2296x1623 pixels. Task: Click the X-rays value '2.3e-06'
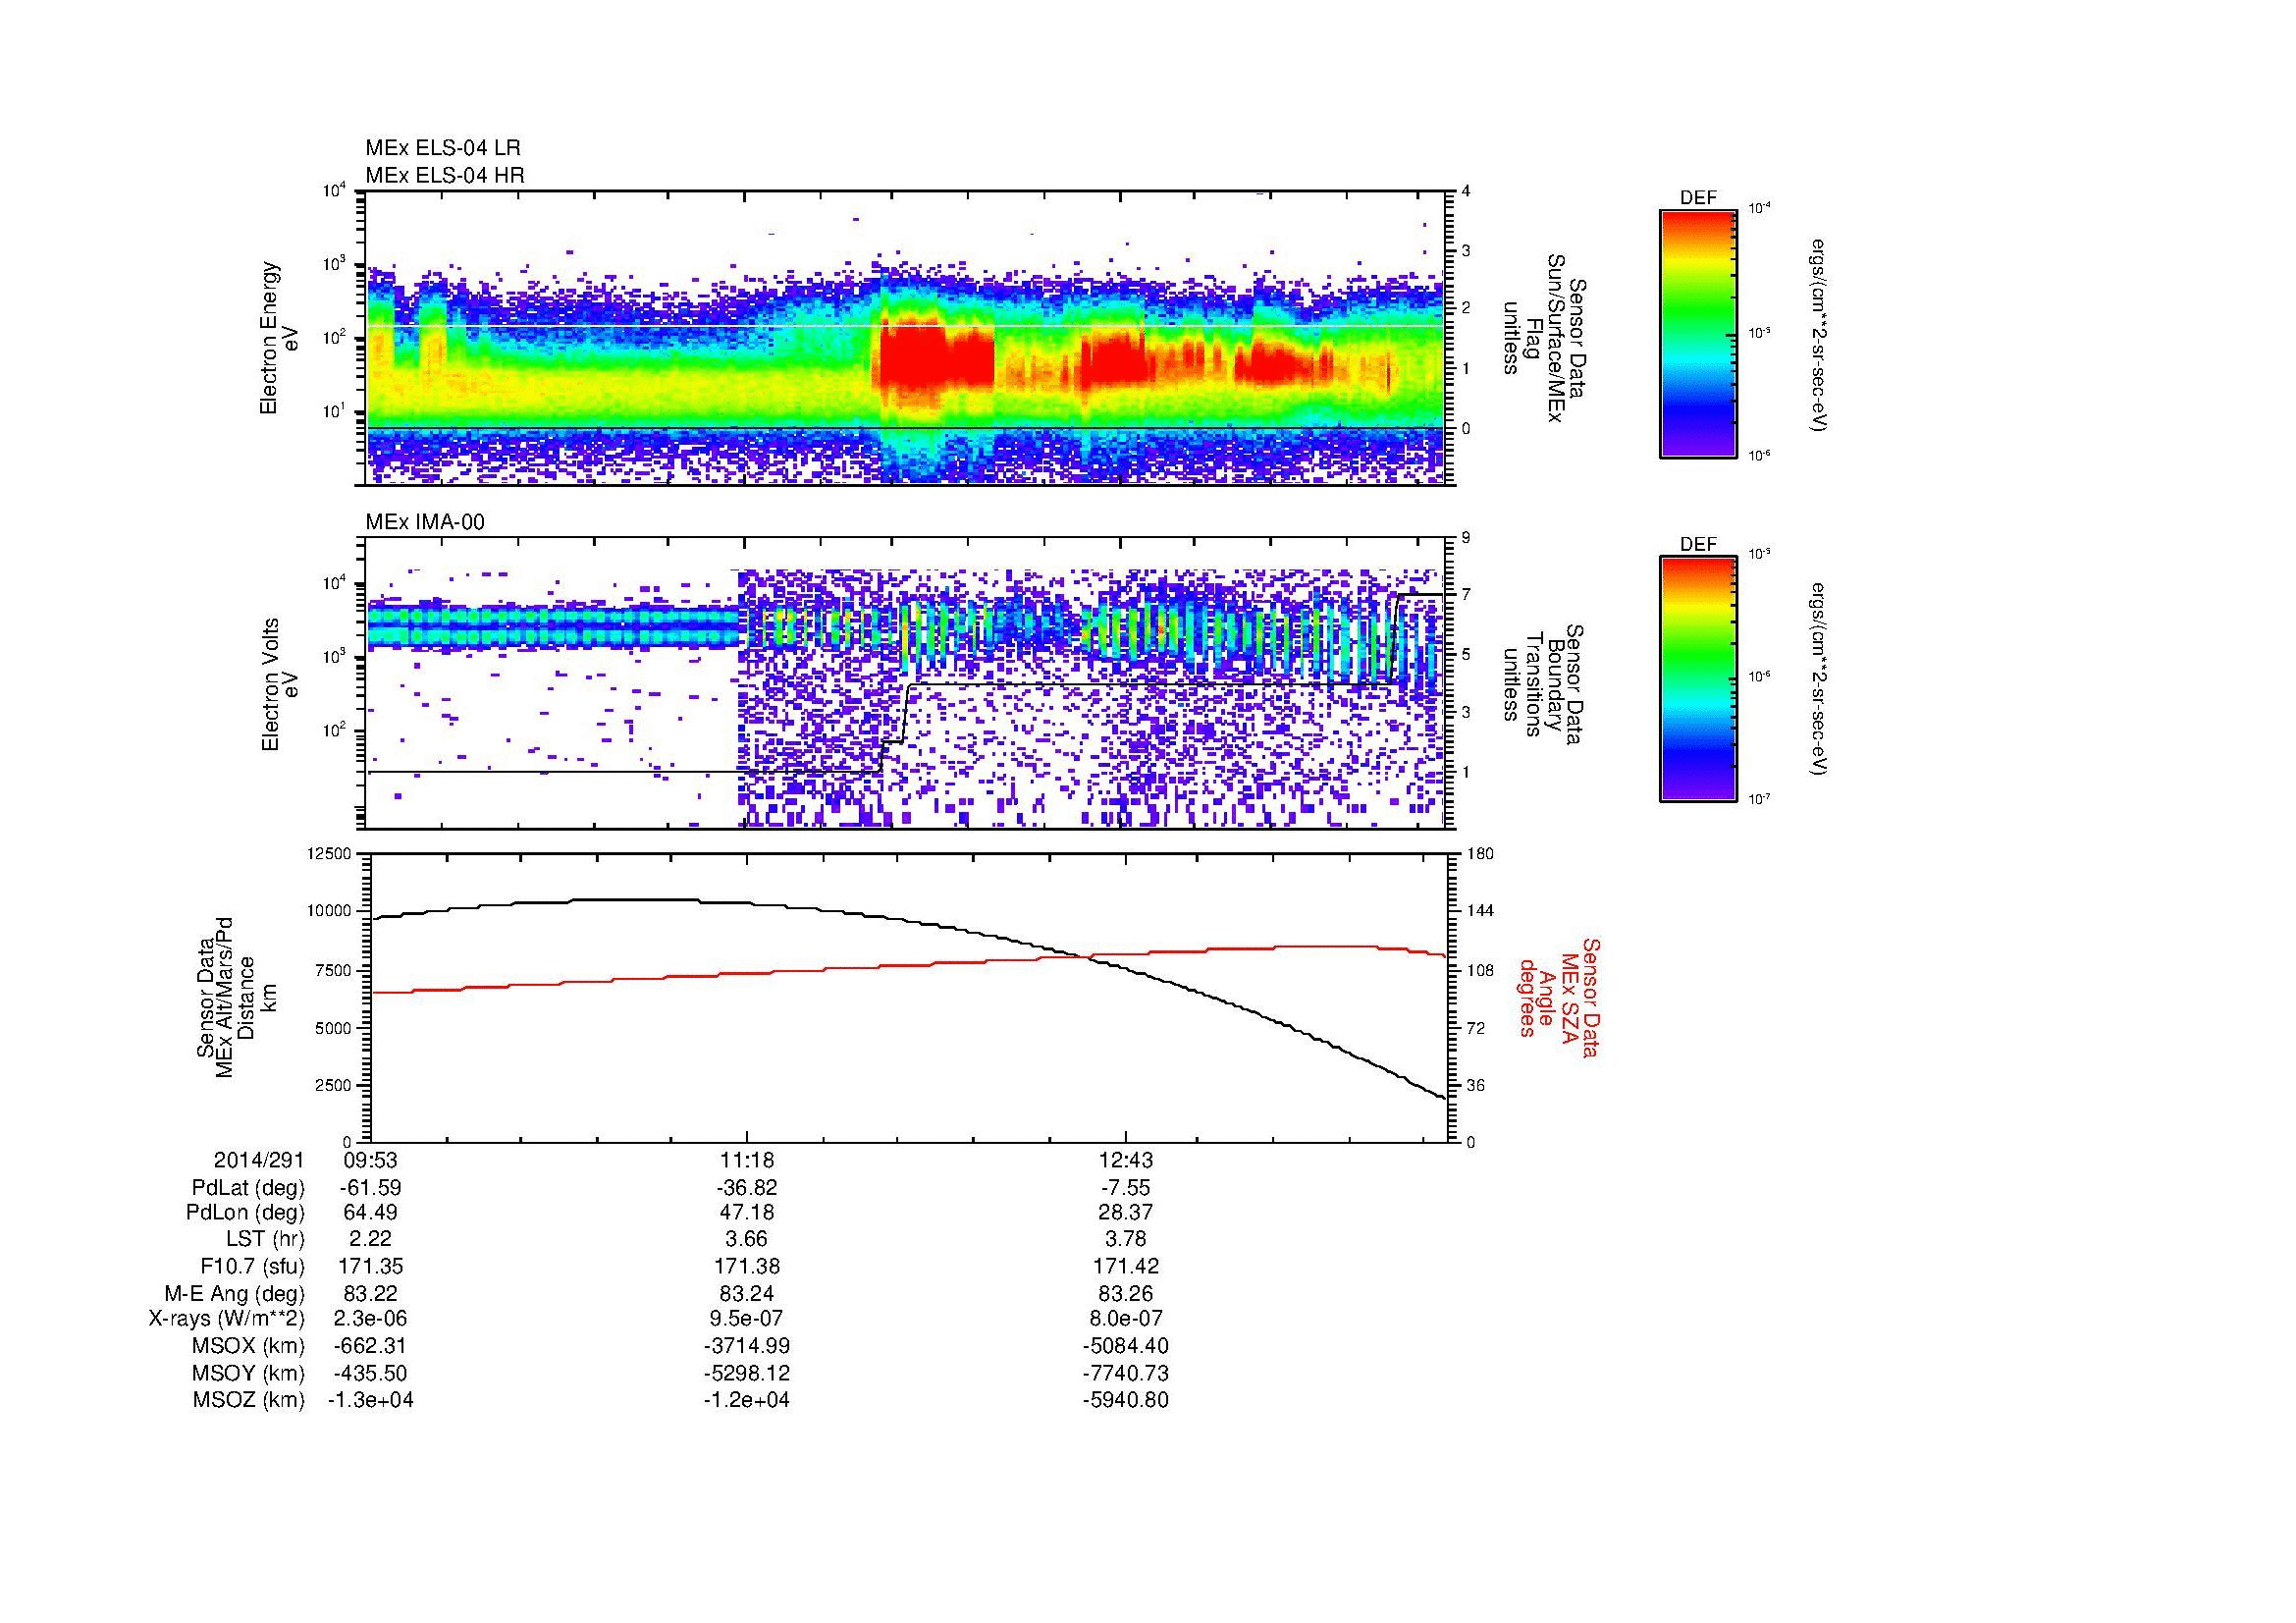(370, 1319)
